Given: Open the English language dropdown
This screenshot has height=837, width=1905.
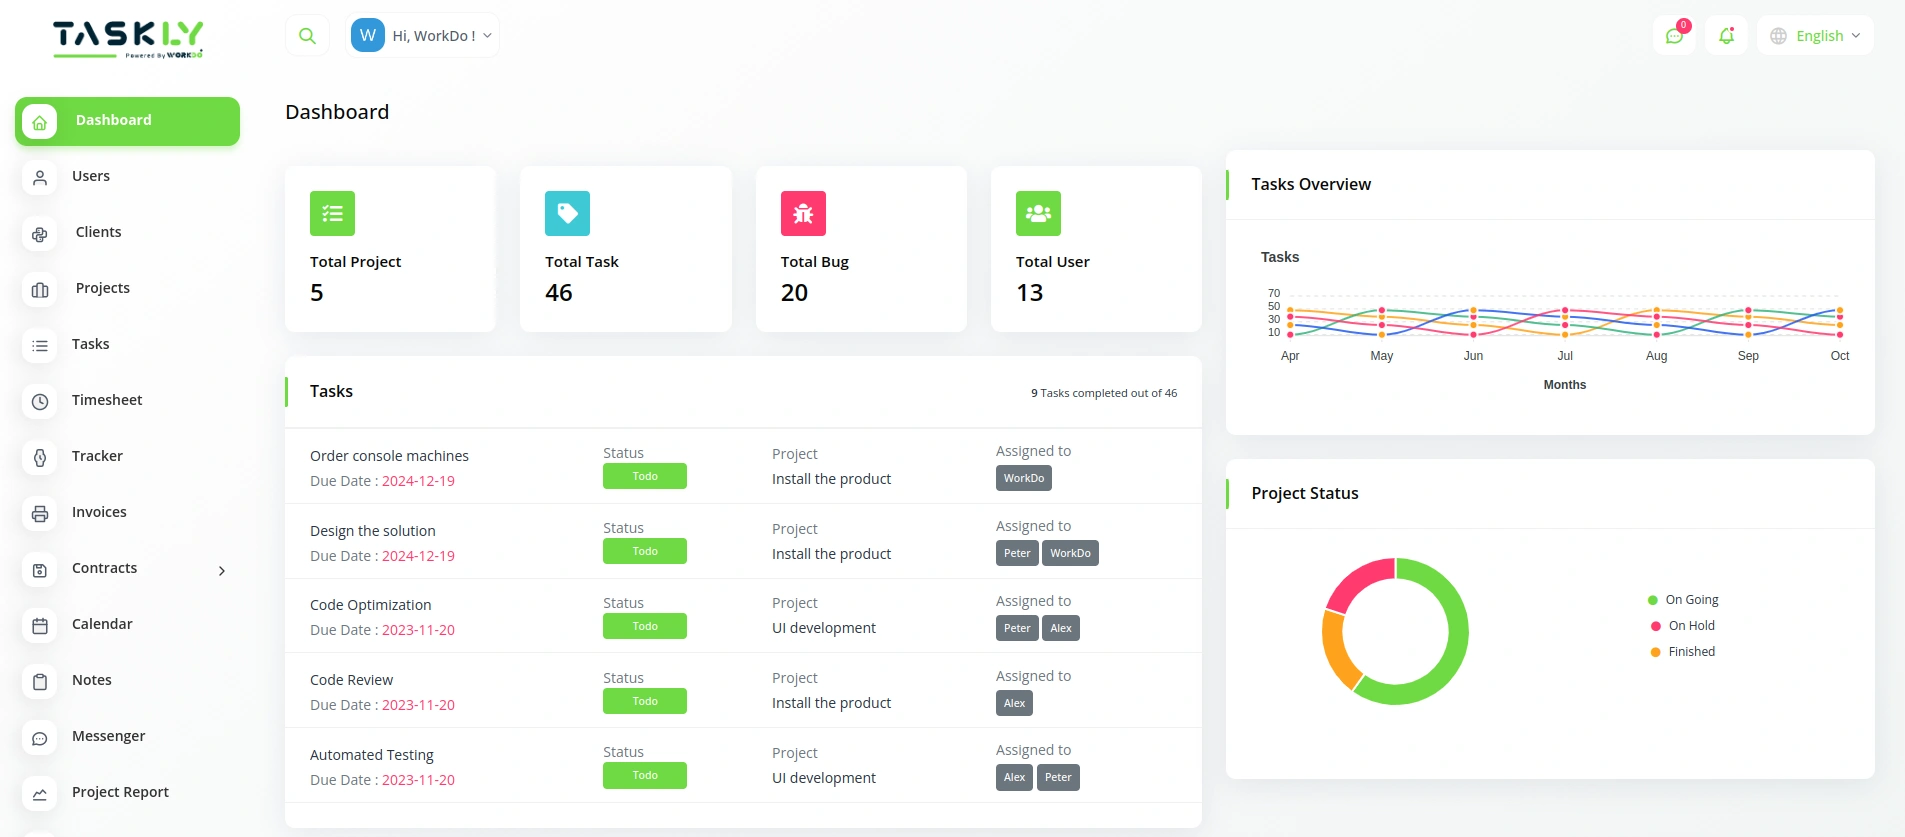Looking at the screenshot, I should (x=1815, y=36).
